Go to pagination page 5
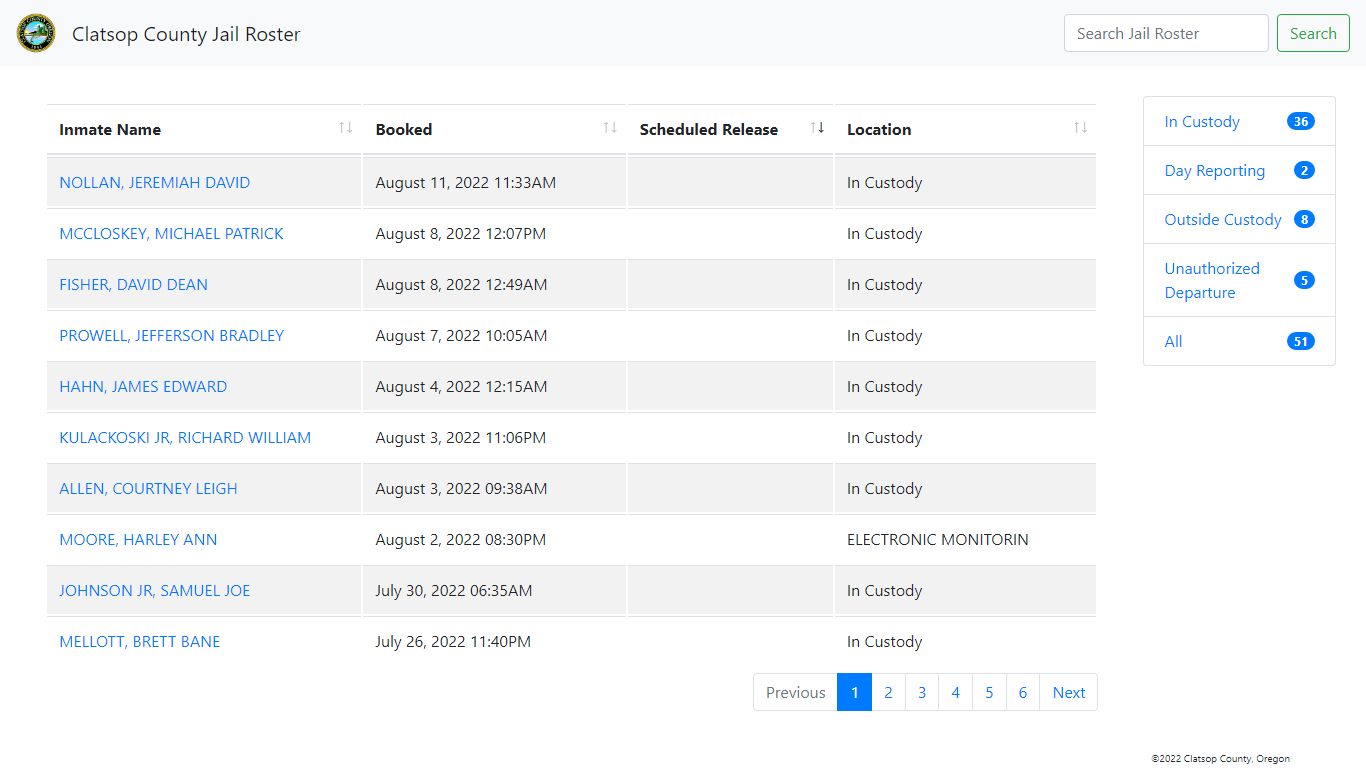Image resolution: width=1366 pixels, height=768 pixels. coord(989,692)
